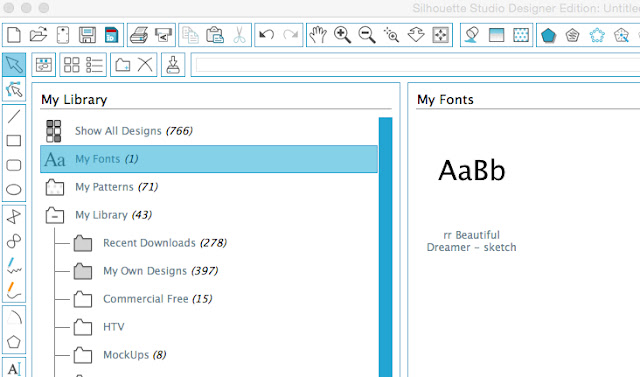
Task: Choose the Edit Points tool
Action: pyautogui.click(x=14, y=89)
